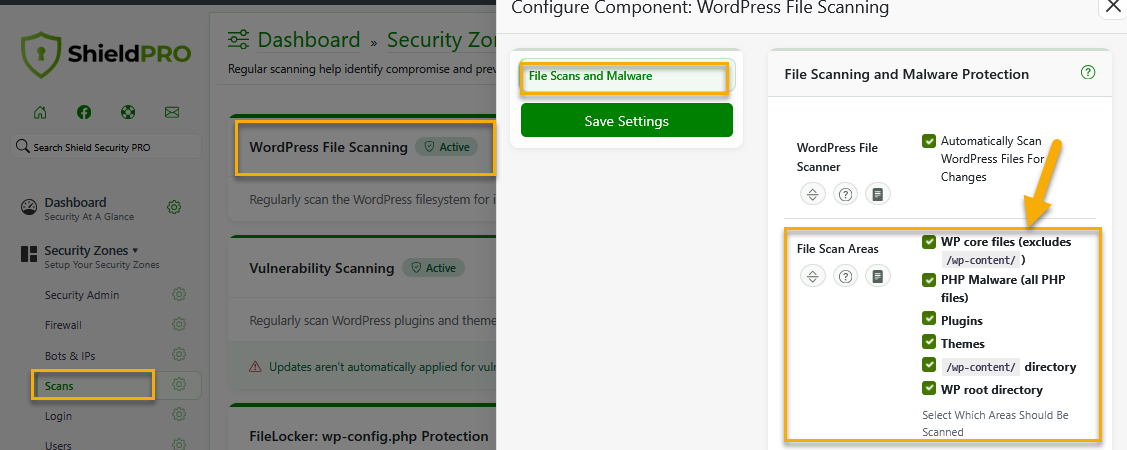Click Save Settings button

tap(626, 120)
